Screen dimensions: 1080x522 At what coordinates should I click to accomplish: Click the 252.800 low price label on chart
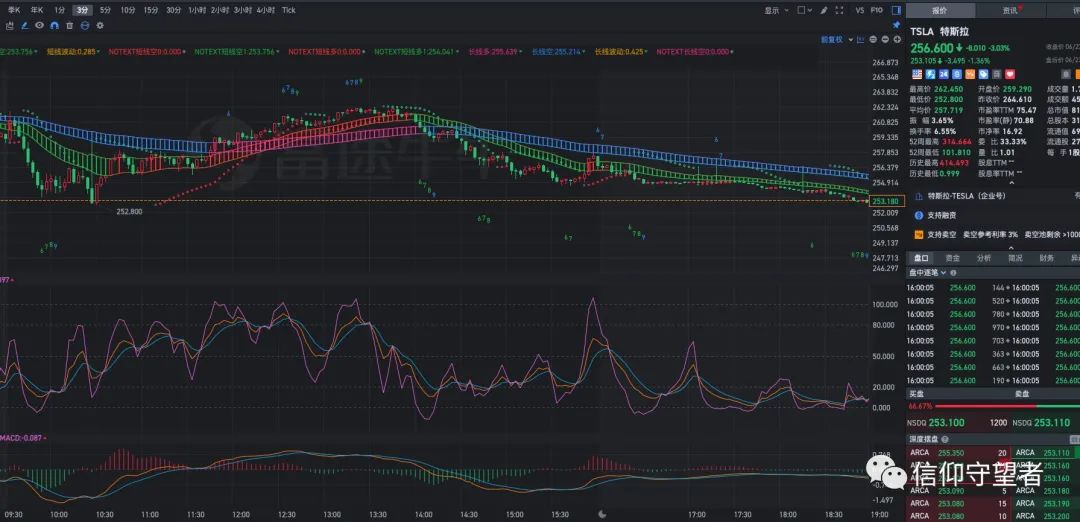pos(129,211)
